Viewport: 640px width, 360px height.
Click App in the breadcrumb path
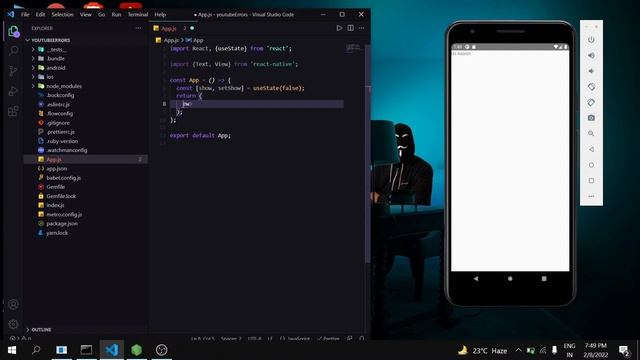(198, 40)
